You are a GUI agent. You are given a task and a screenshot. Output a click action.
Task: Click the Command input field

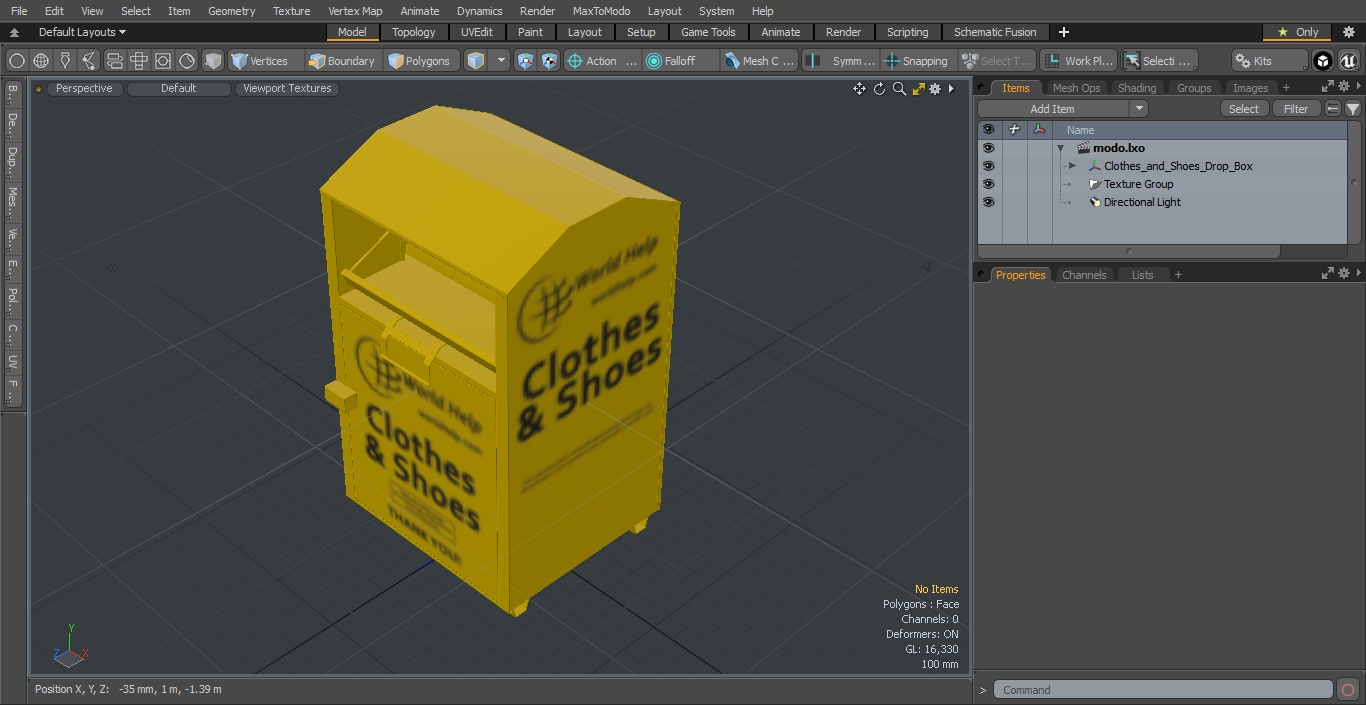coord(1163,690)
